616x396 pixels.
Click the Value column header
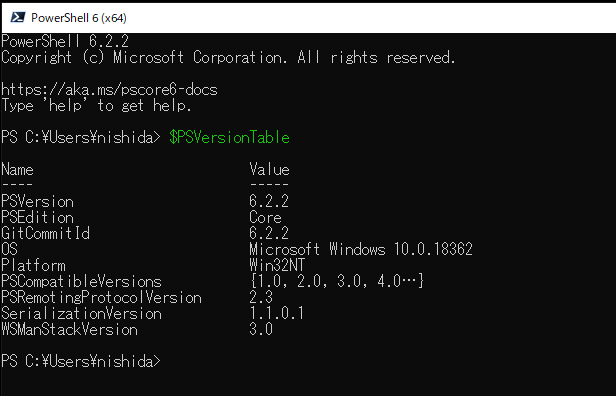pyautogui.click(x=270, y=170)
